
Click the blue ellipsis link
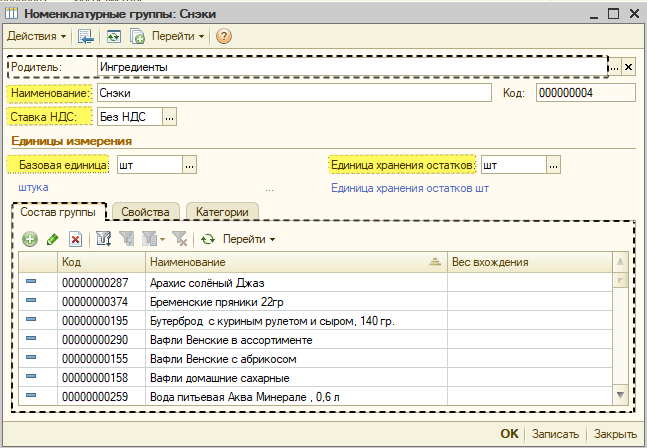269,190
